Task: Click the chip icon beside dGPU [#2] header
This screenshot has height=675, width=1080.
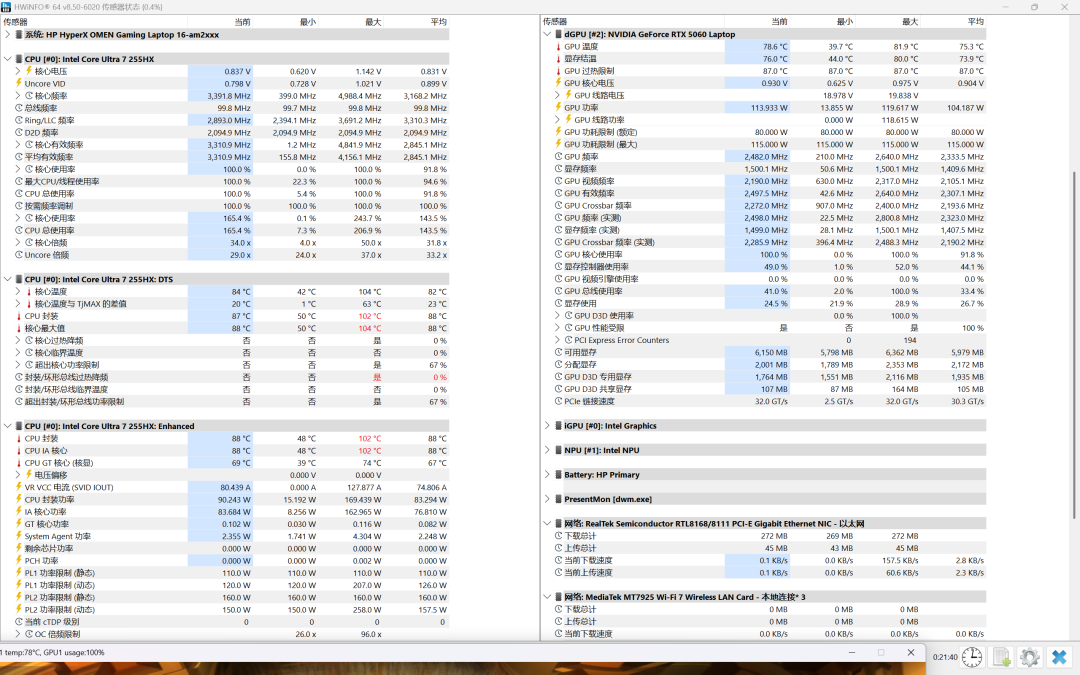Action: point(558,34)
